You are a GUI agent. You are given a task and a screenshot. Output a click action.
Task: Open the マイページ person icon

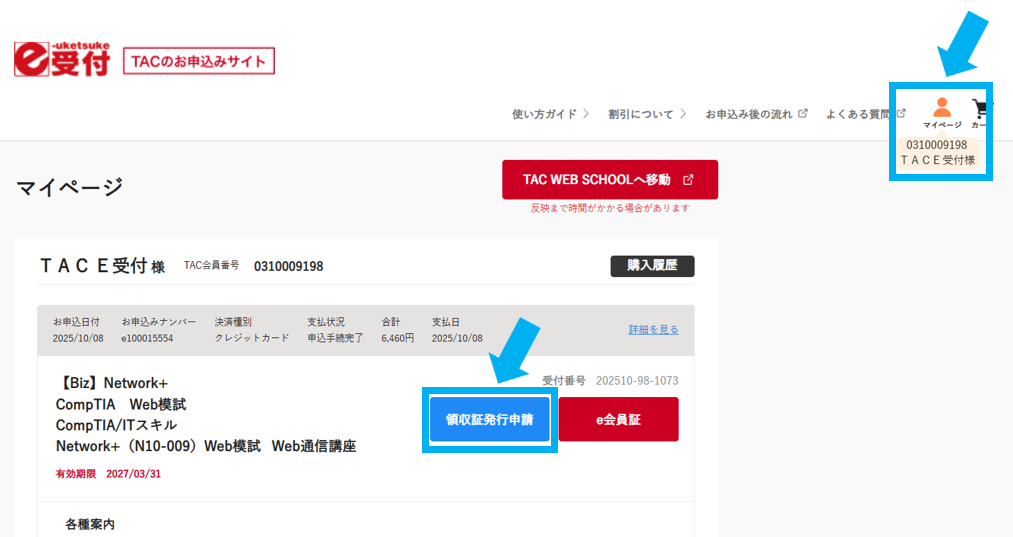click(x=941, y=108)
